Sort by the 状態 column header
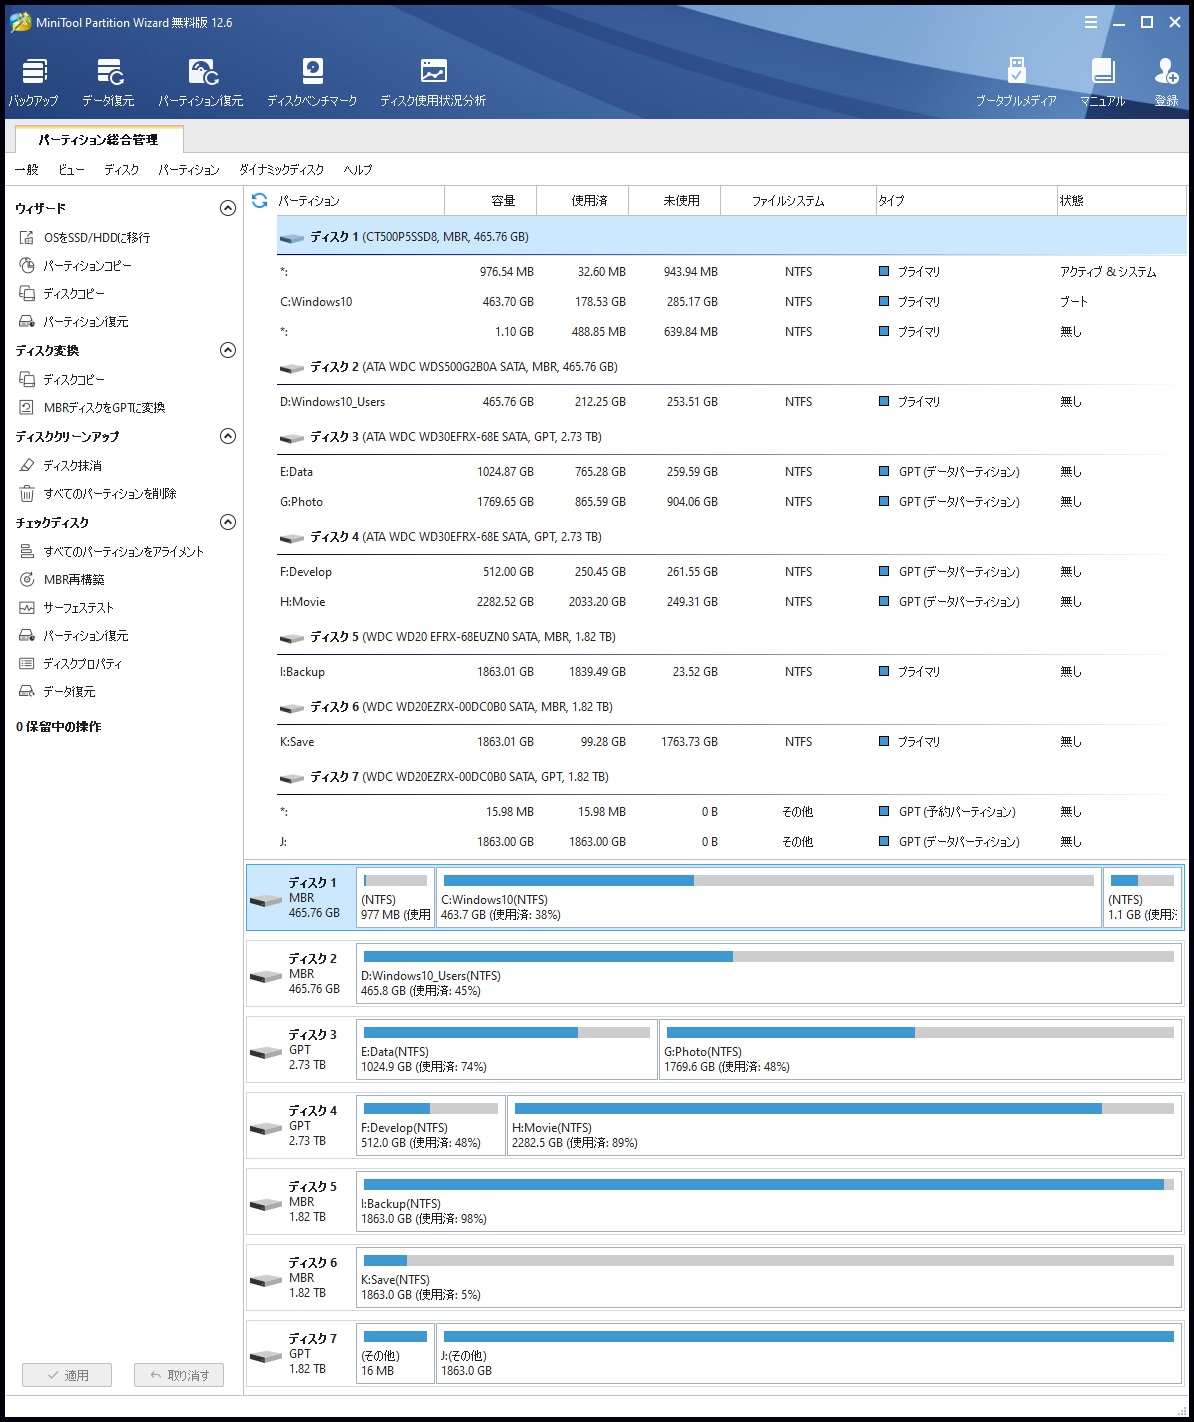Viewport: 1194px width, 1422px height. click(1122, 200)
